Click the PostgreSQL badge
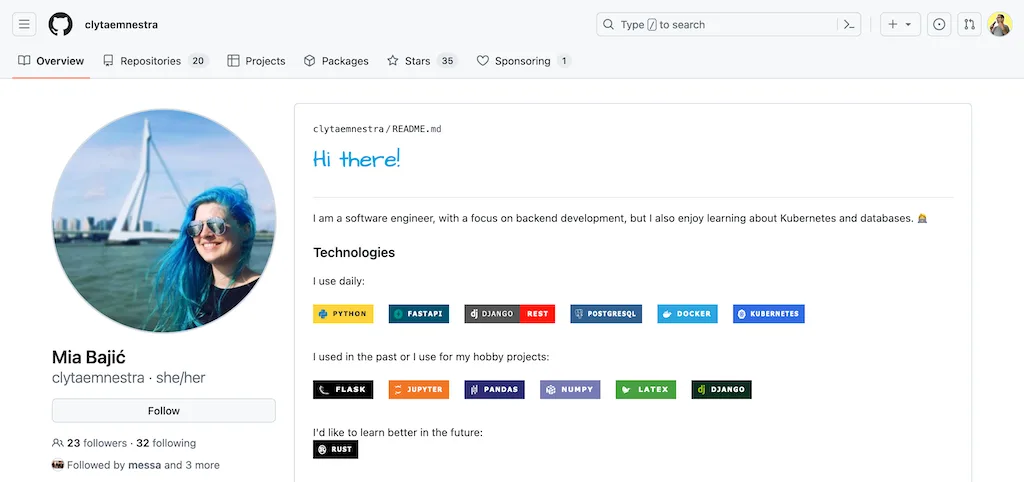This screenshot has width=1024, height=482. (606, 313)
